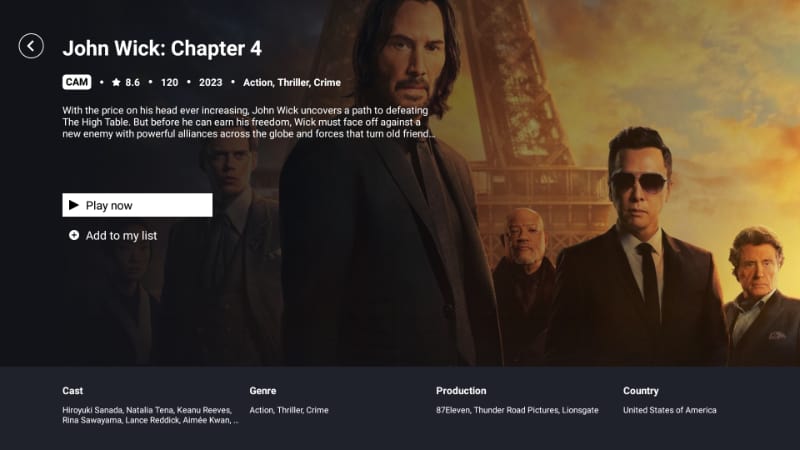Open Action, Thriller, Crime genres under the title
Screen dimensions: 800x450
292,83
